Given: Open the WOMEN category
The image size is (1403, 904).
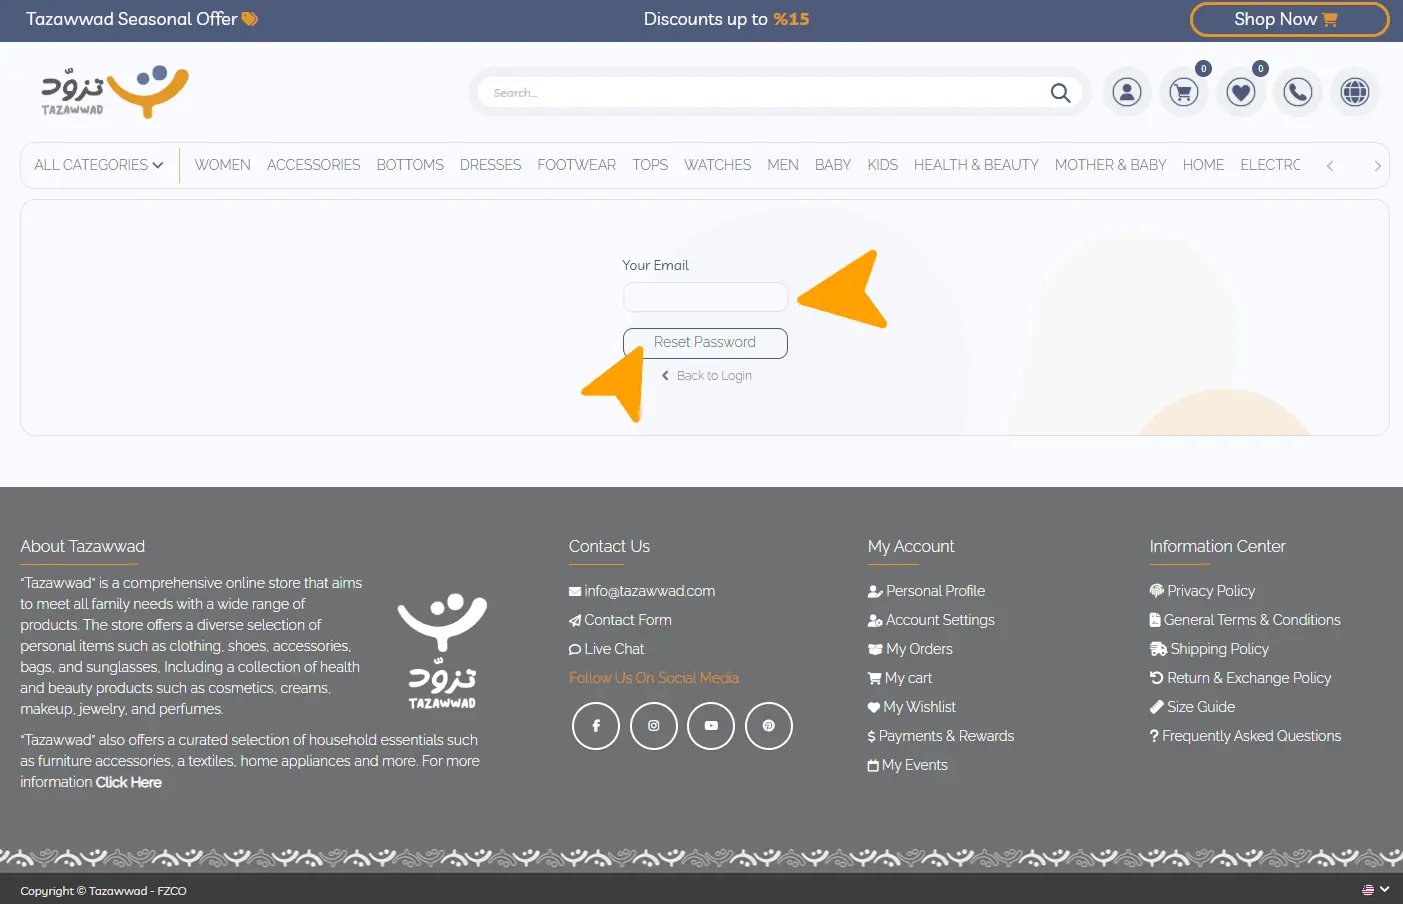Looking at the screenshot, I should (222, 165).
